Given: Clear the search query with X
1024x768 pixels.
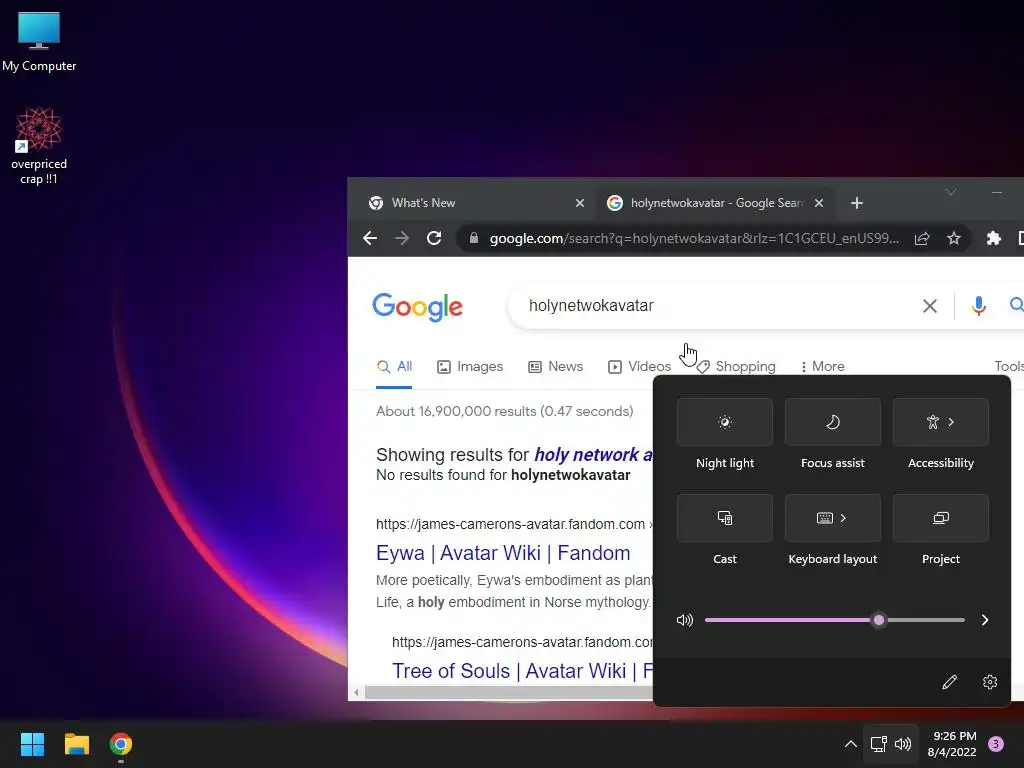Looking at the screenshot, I should 929,306.
